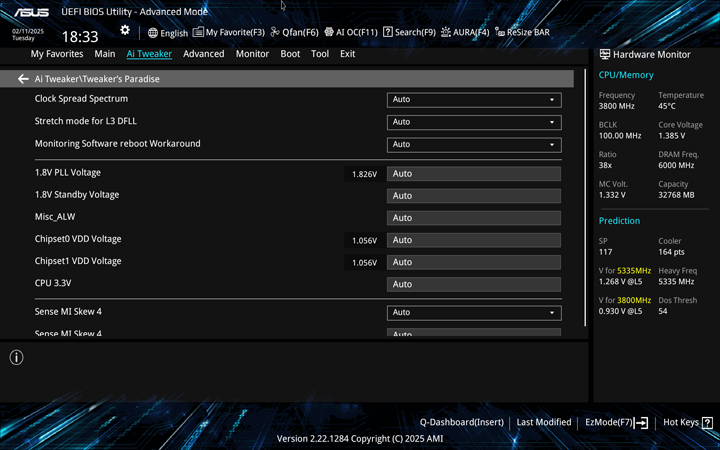Image resolution: width=720 pixels, height=450 pixels.
Task: Click the back arrow to Ai Tweaker
Action: point(23,79)
